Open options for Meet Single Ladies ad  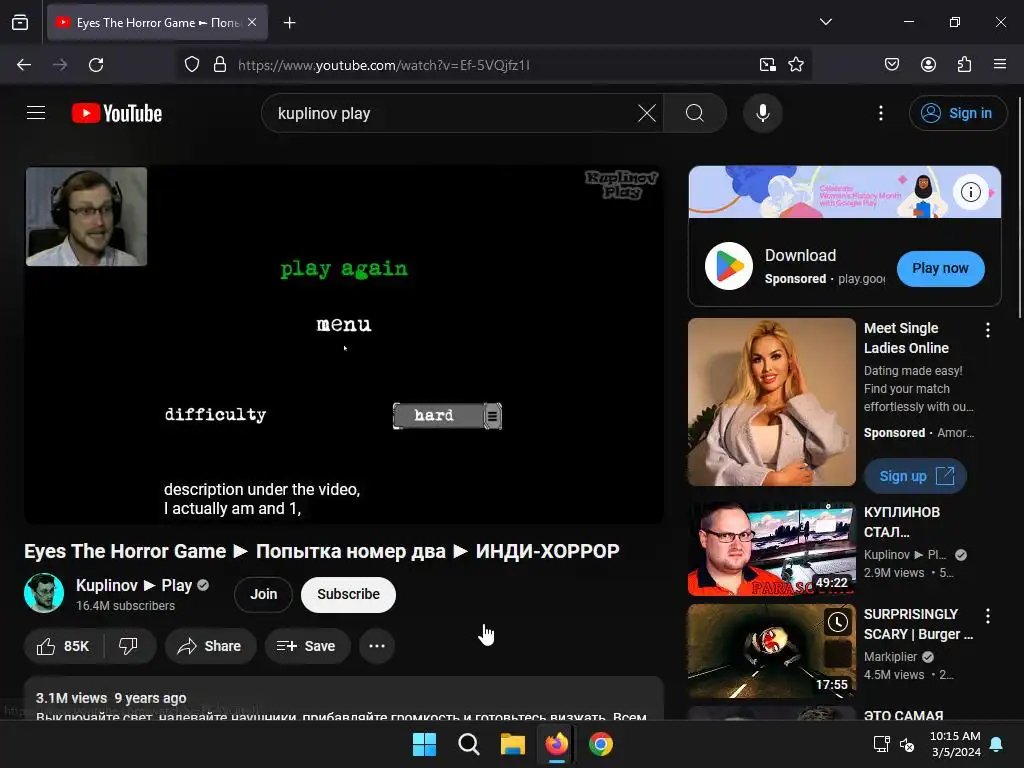coord(987,330)
